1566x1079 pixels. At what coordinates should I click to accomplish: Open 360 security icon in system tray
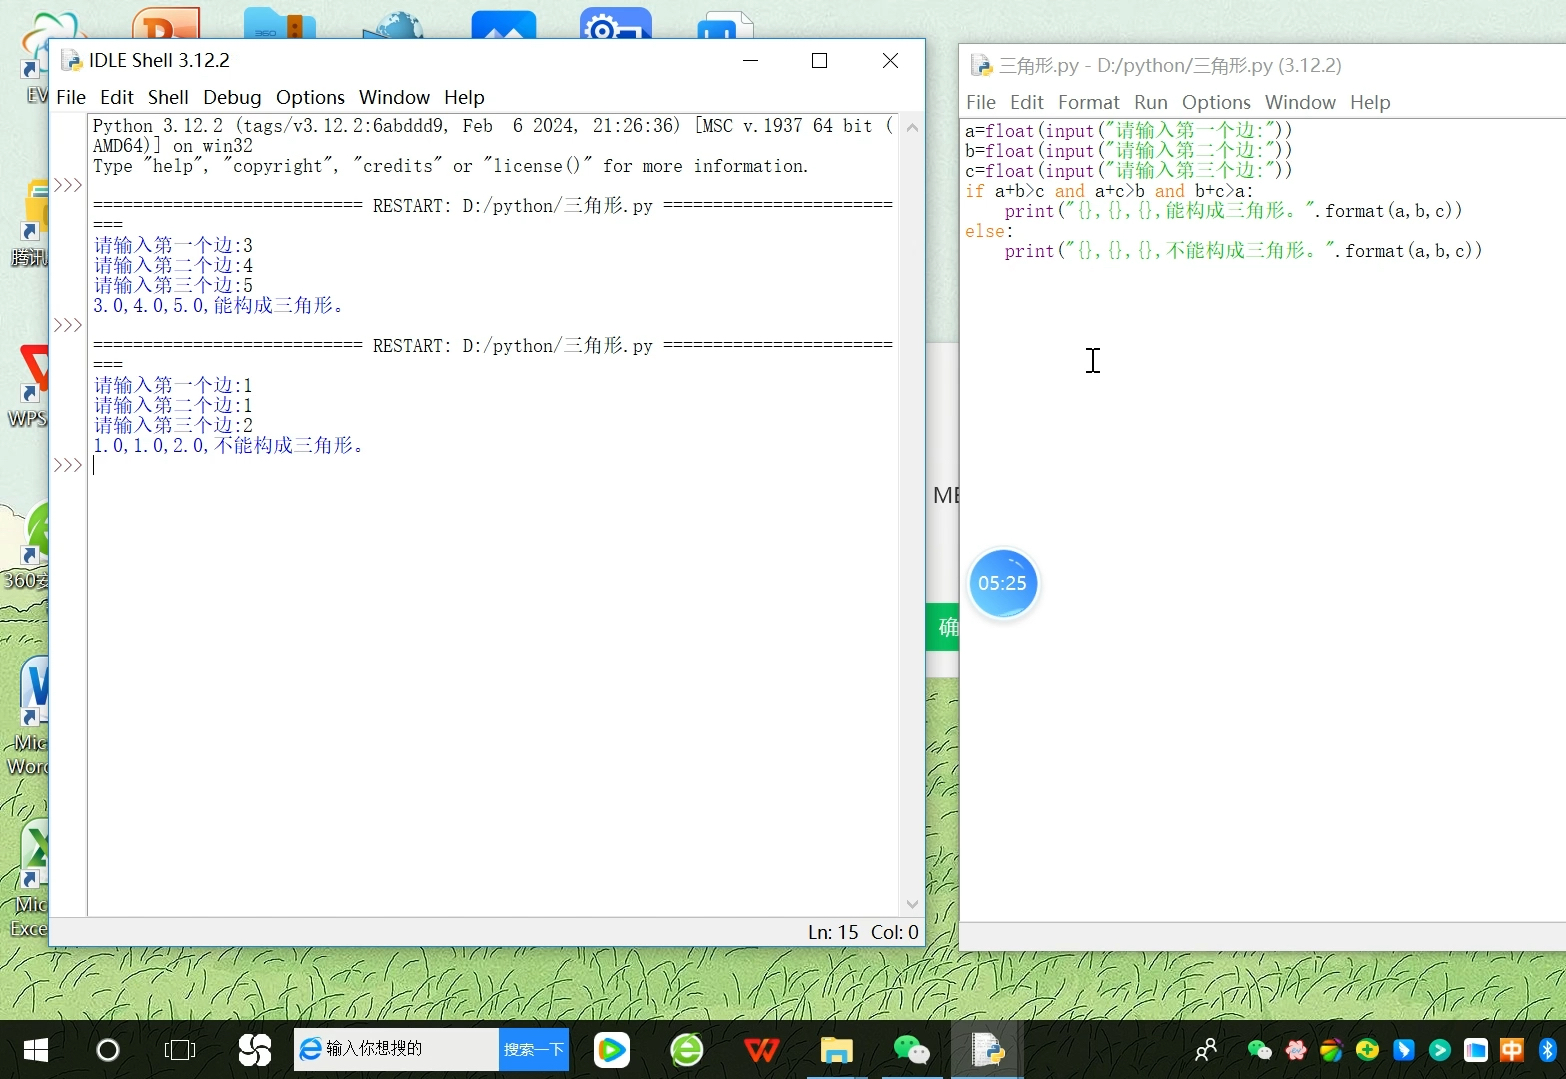click(x=1367, y=1050)
